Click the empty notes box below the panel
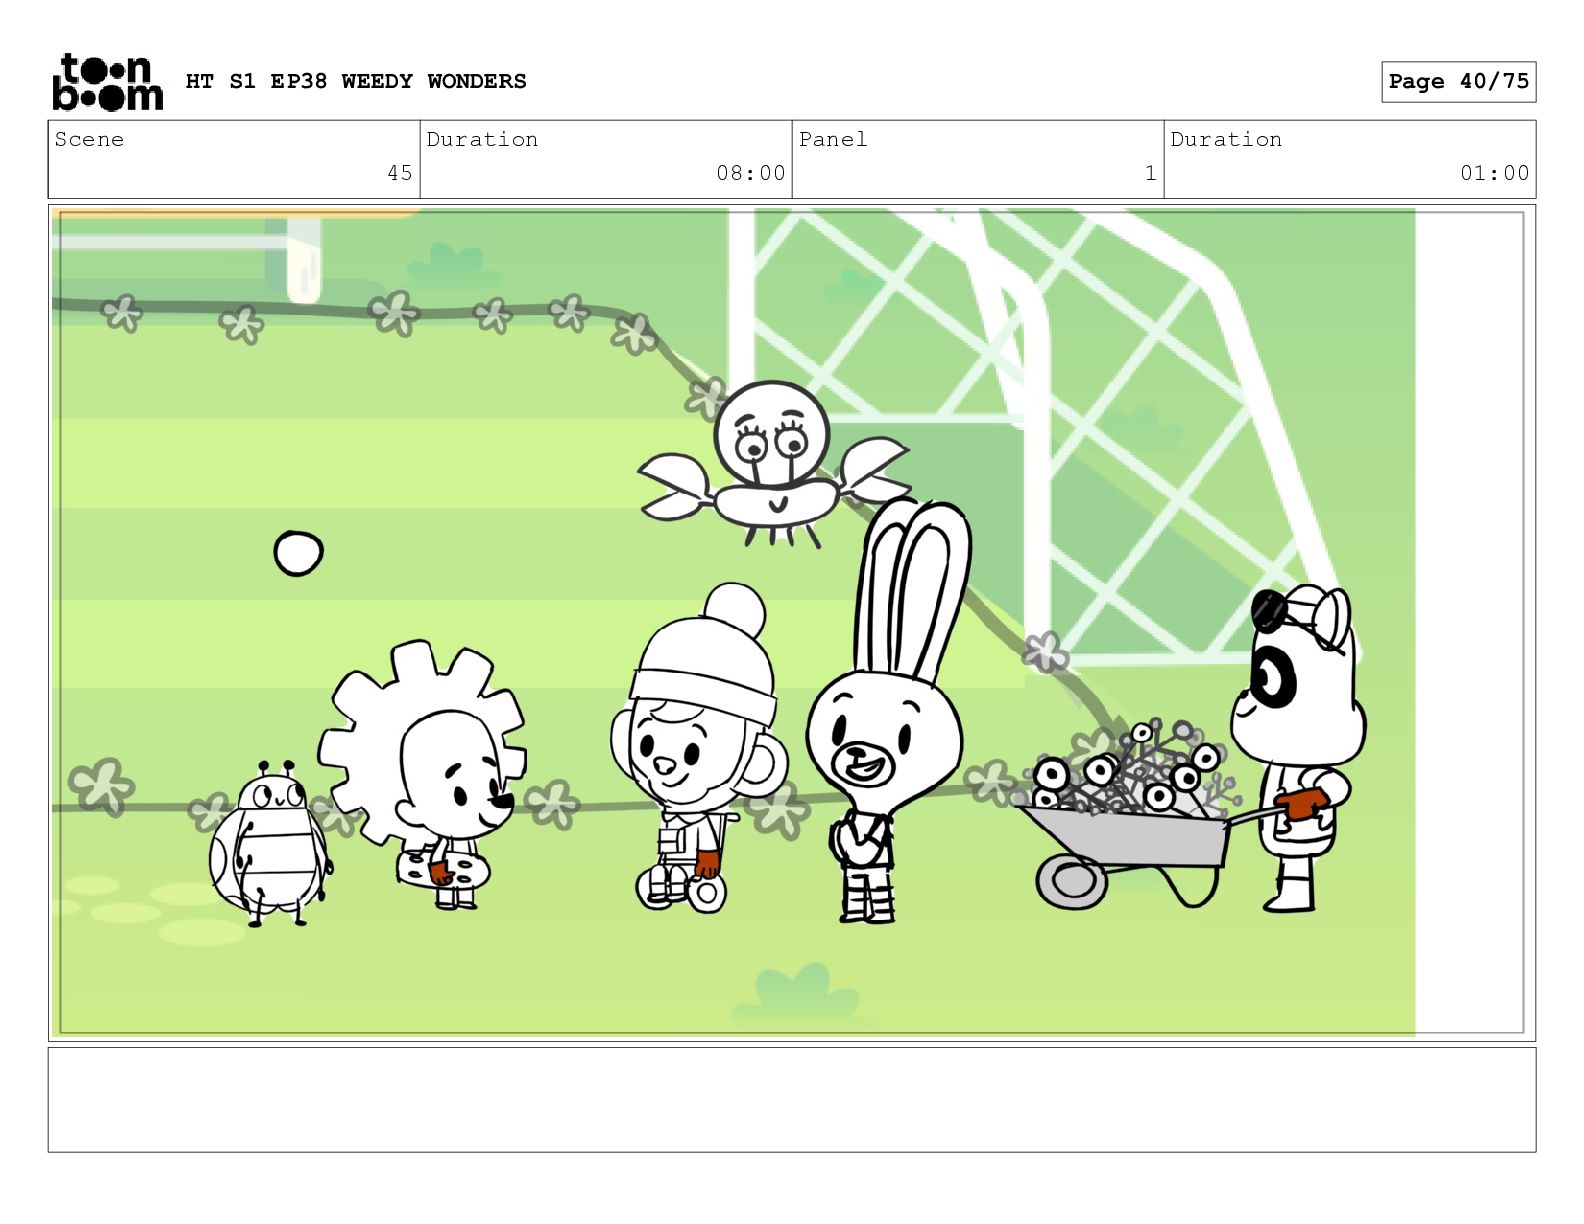This screenshot has height=1224, width=1584. (x=791, y=1099)
